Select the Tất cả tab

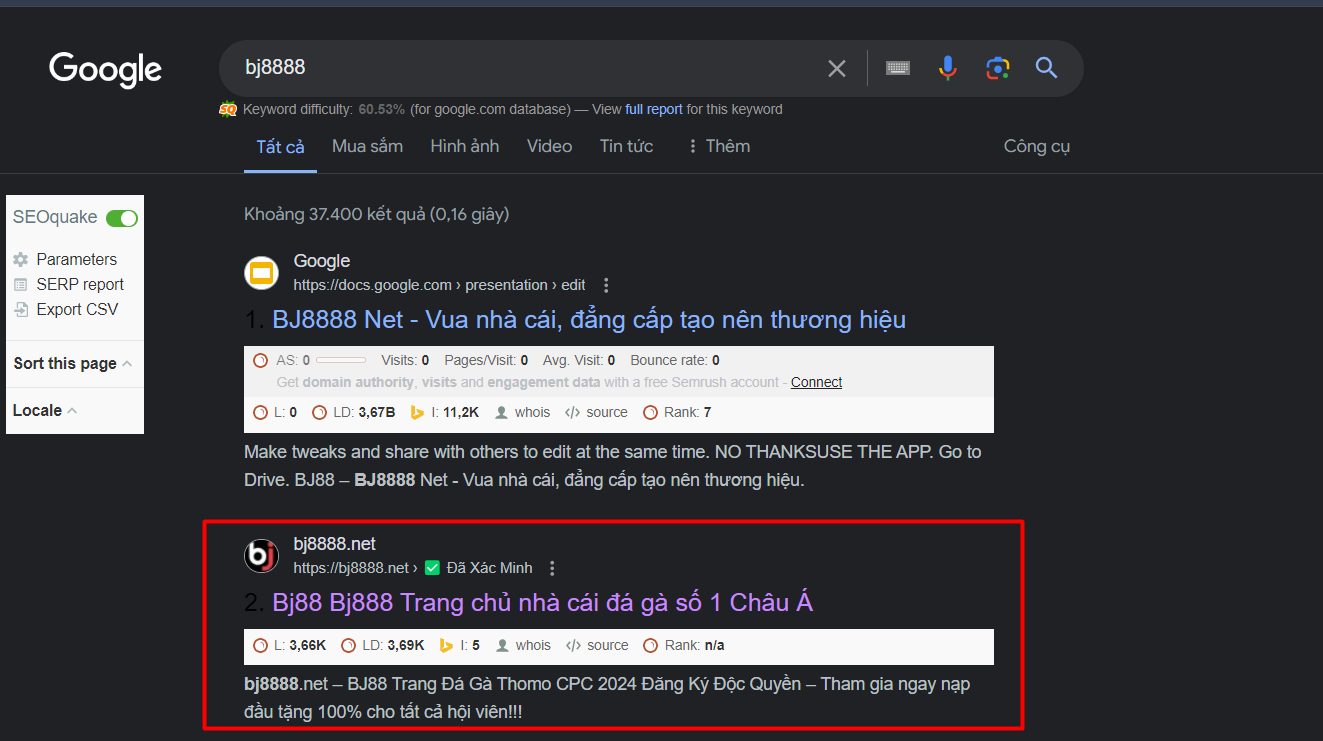click(x=280, y=147)
